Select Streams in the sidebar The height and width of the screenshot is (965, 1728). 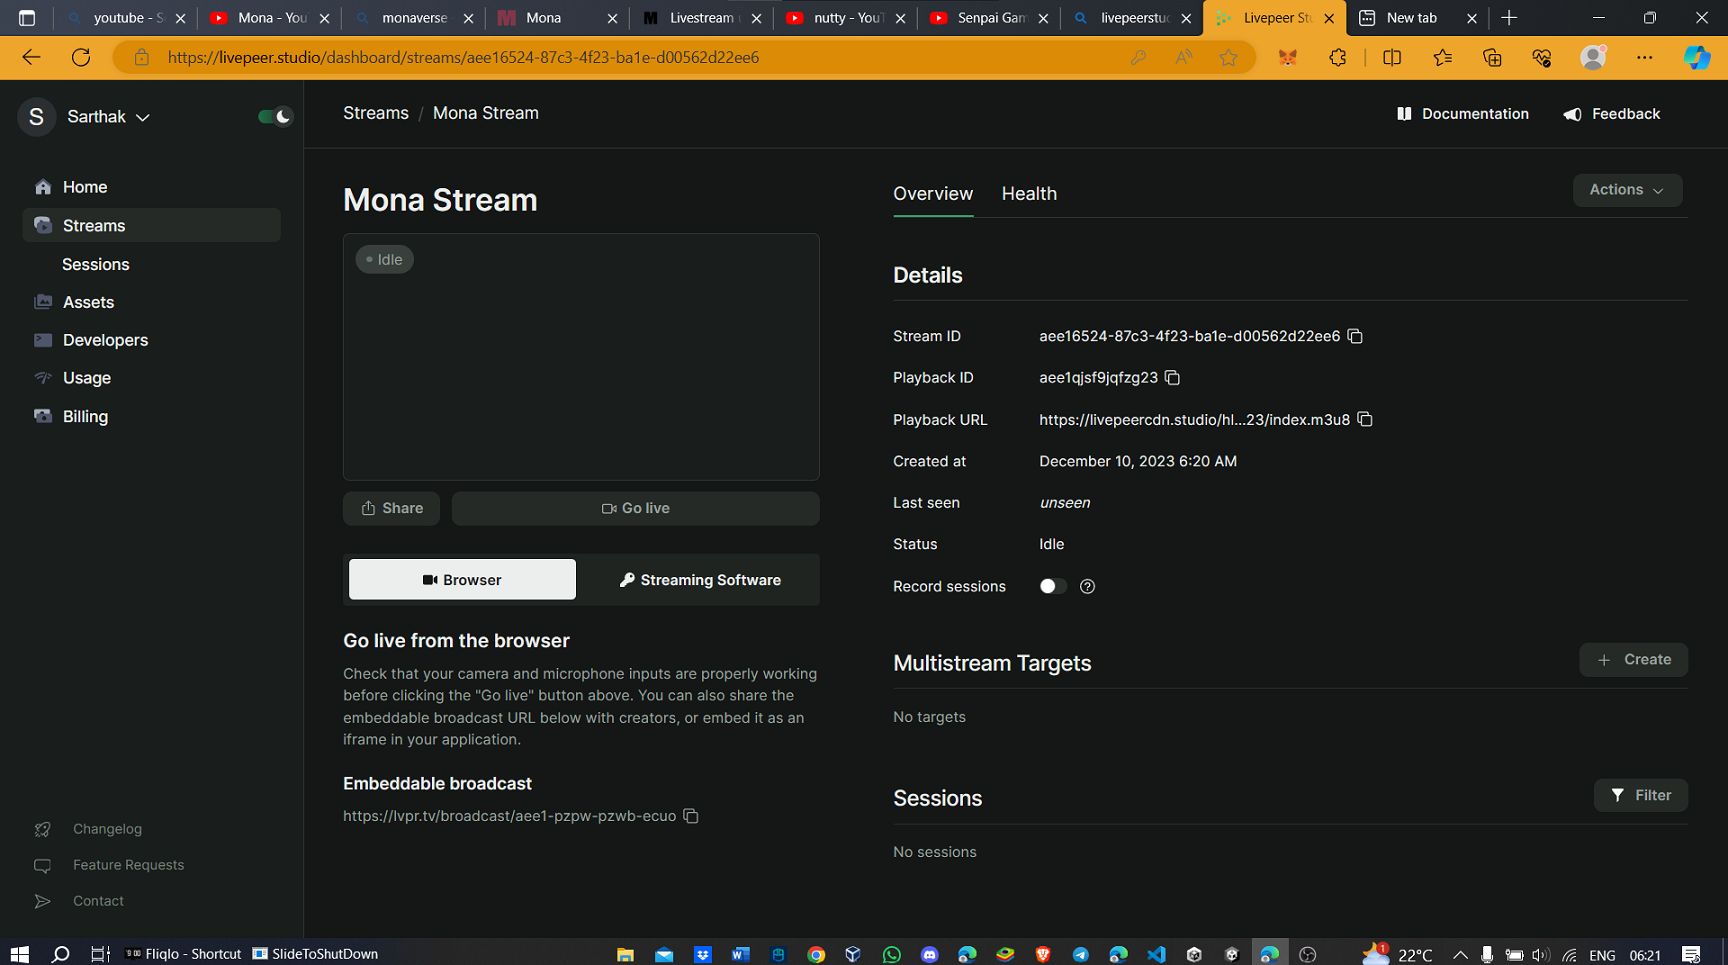pos(152,226)
